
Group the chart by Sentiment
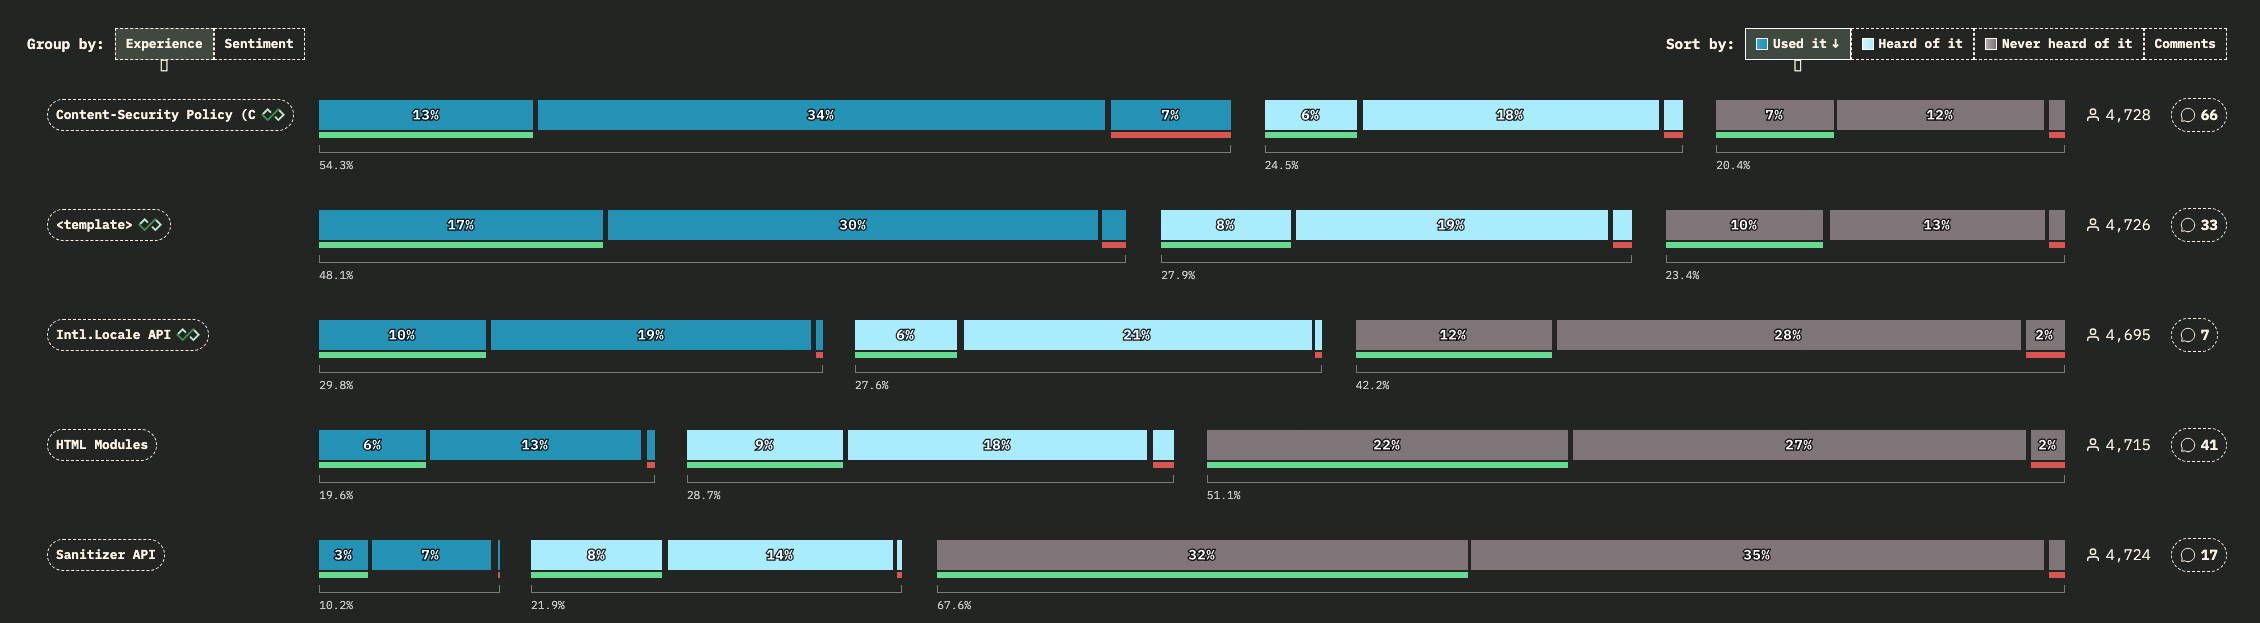pyautogui.click(x=259, y=44)
